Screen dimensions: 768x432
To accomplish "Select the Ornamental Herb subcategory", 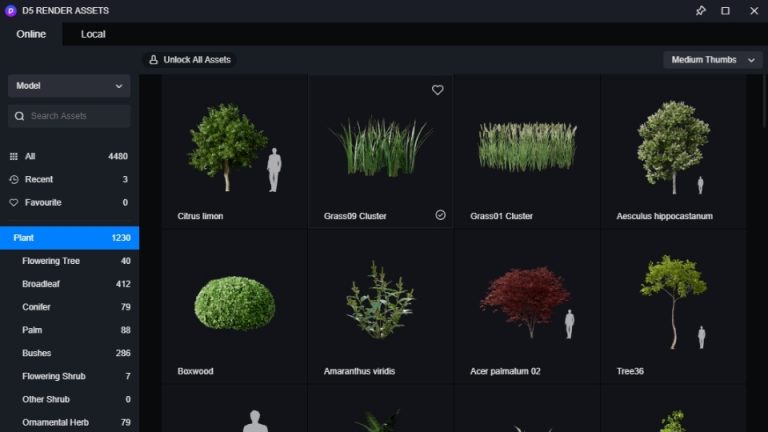I will [69, 422].
